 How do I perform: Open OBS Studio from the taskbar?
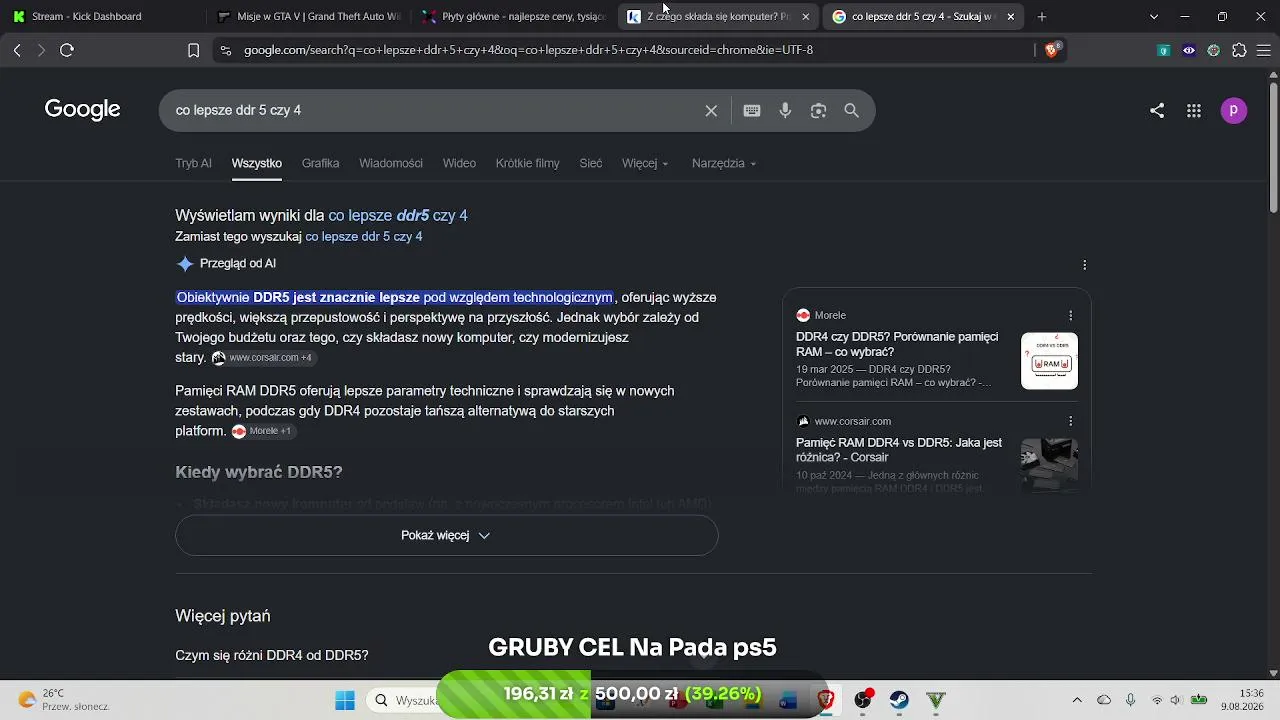click(x=863, y=700)
